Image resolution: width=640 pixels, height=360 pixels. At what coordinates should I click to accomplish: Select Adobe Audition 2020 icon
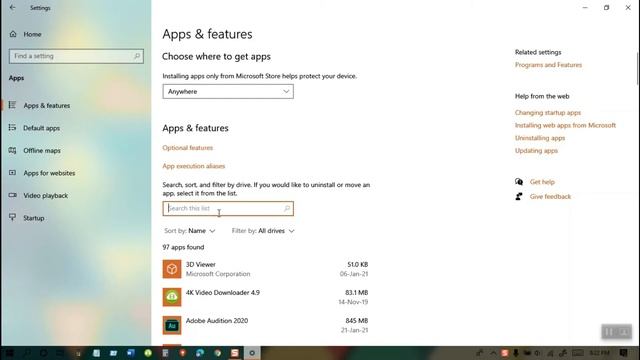pos(172,325)
